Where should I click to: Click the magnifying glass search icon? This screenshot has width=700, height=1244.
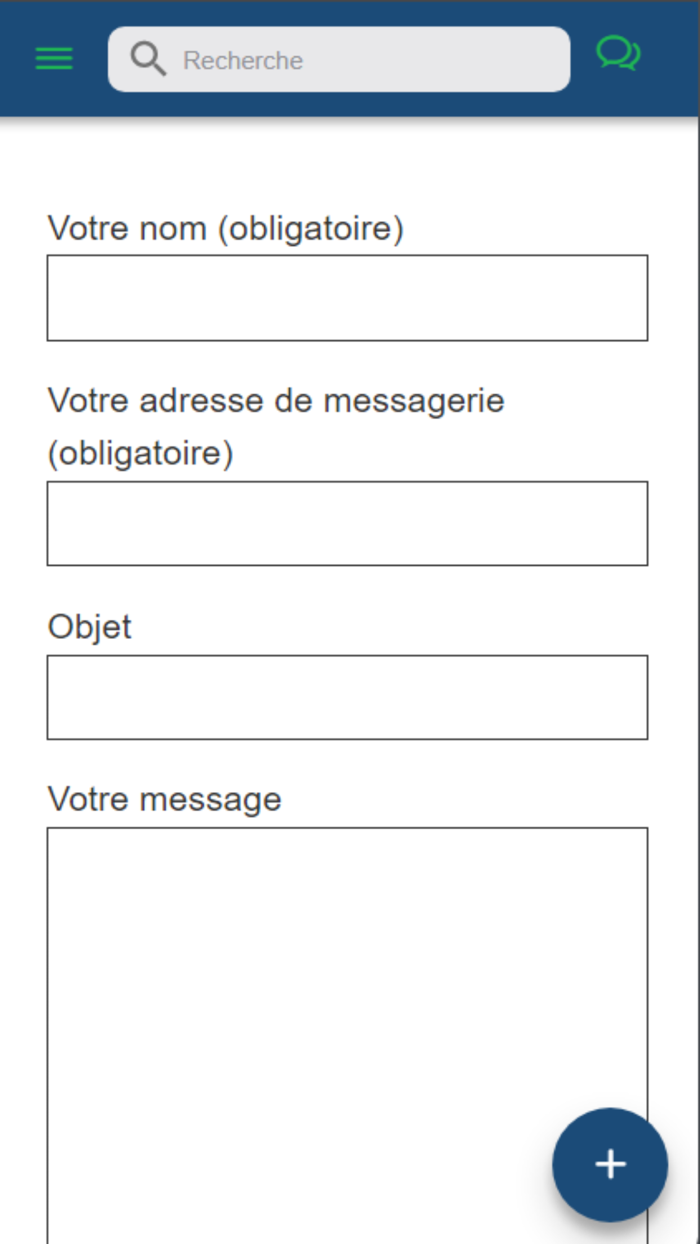click(x=148, y=60)
